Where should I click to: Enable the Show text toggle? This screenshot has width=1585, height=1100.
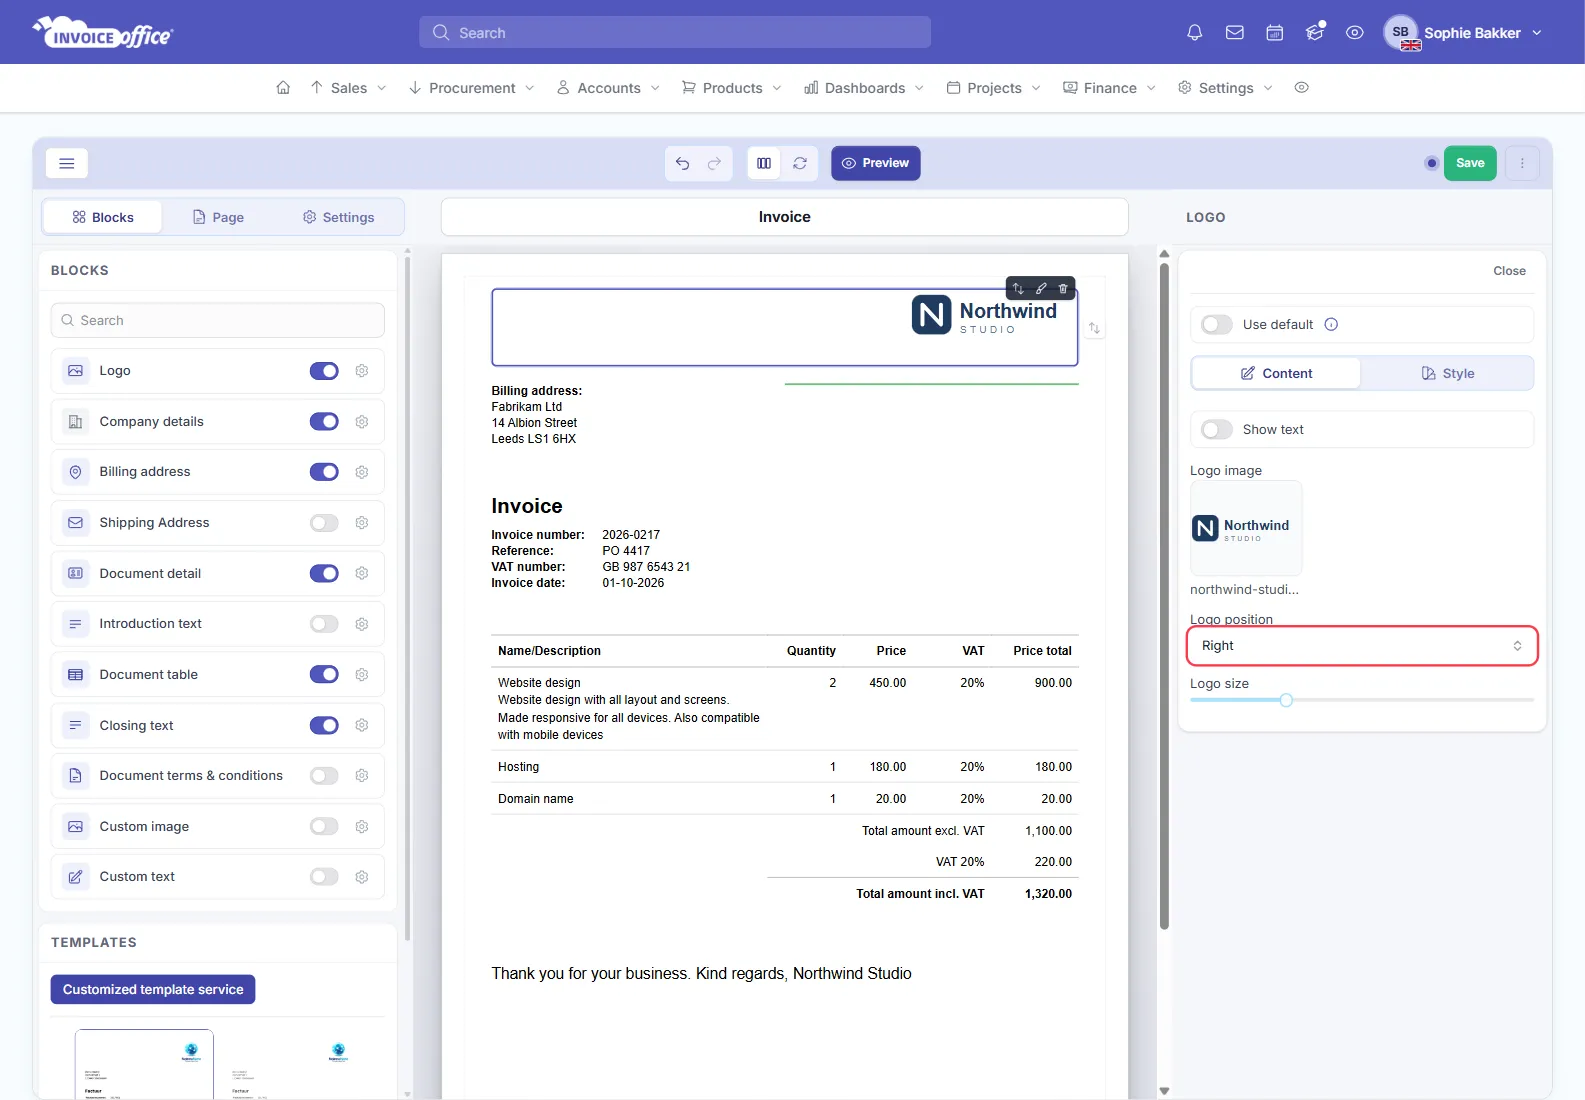tap(1217, 429)
